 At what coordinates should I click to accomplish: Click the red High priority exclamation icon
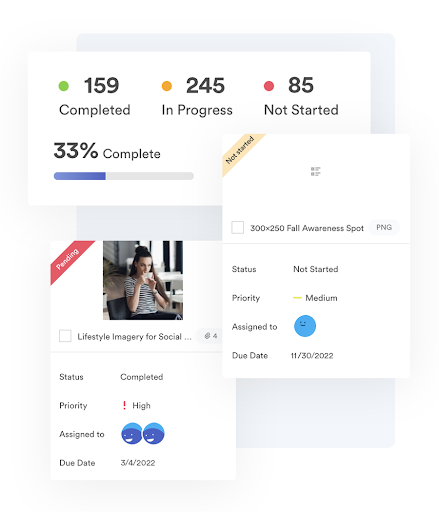coord(124,405)
